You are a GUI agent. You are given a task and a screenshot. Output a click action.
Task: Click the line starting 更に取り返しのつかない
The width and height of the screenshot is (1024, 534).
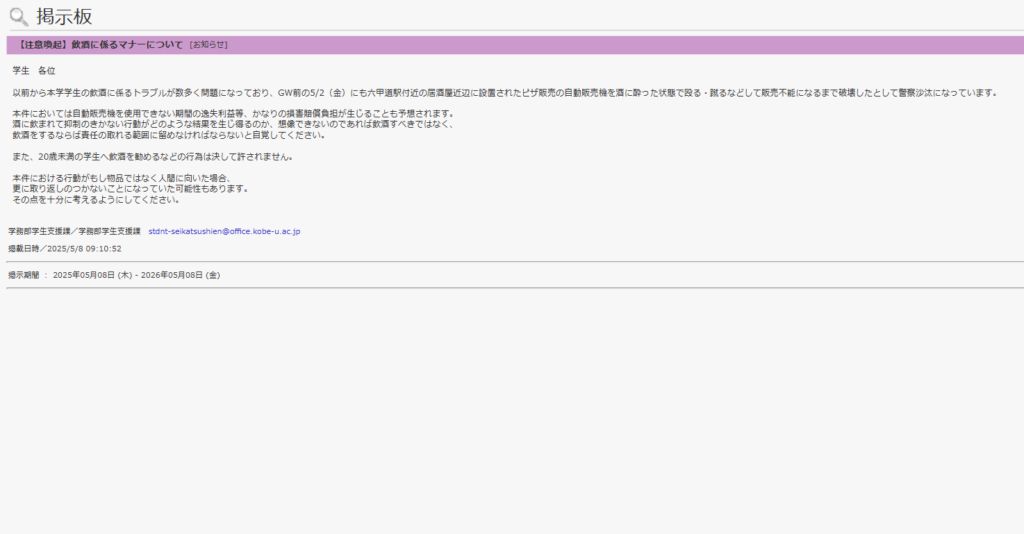131,189
